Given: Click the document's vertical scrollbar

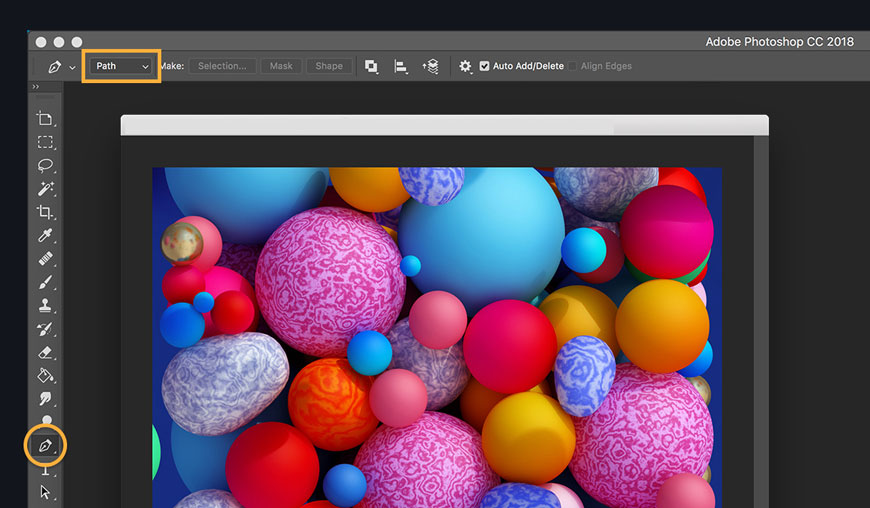Looking at the screenshot, I should coord(761,322).
